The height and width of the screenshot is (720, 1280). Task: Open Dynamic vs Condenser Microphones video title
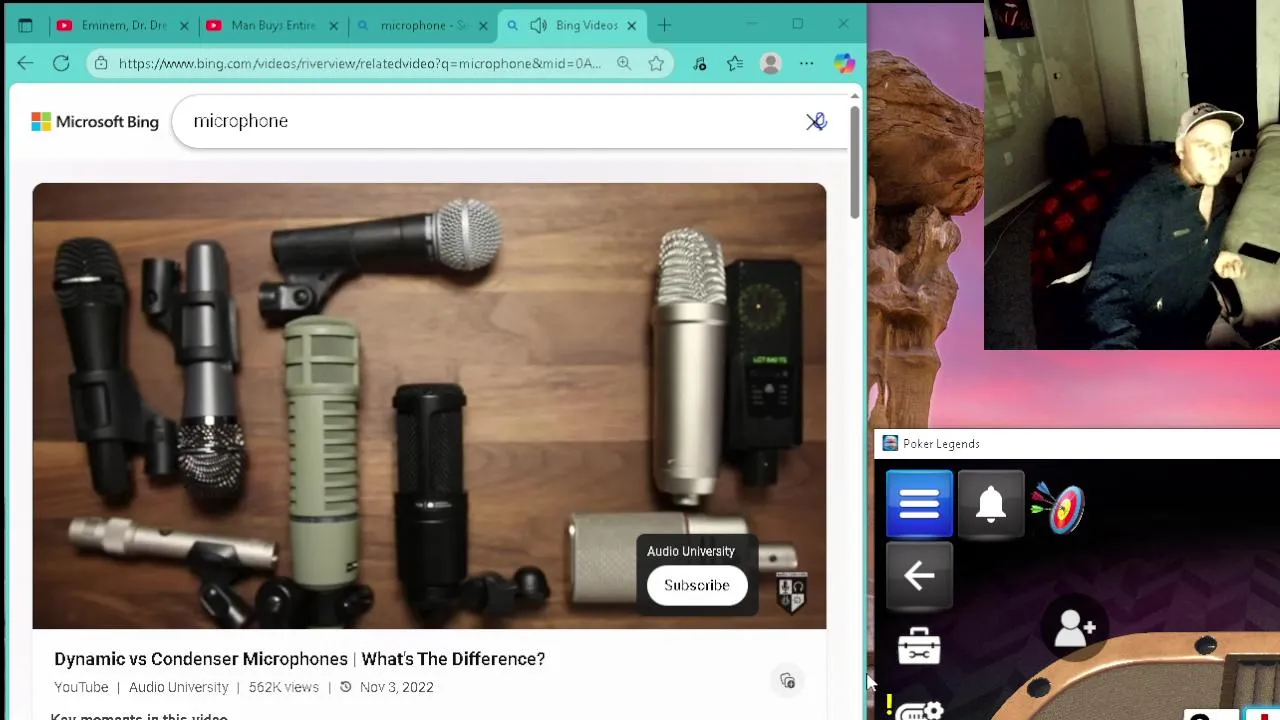coord(299,659)
